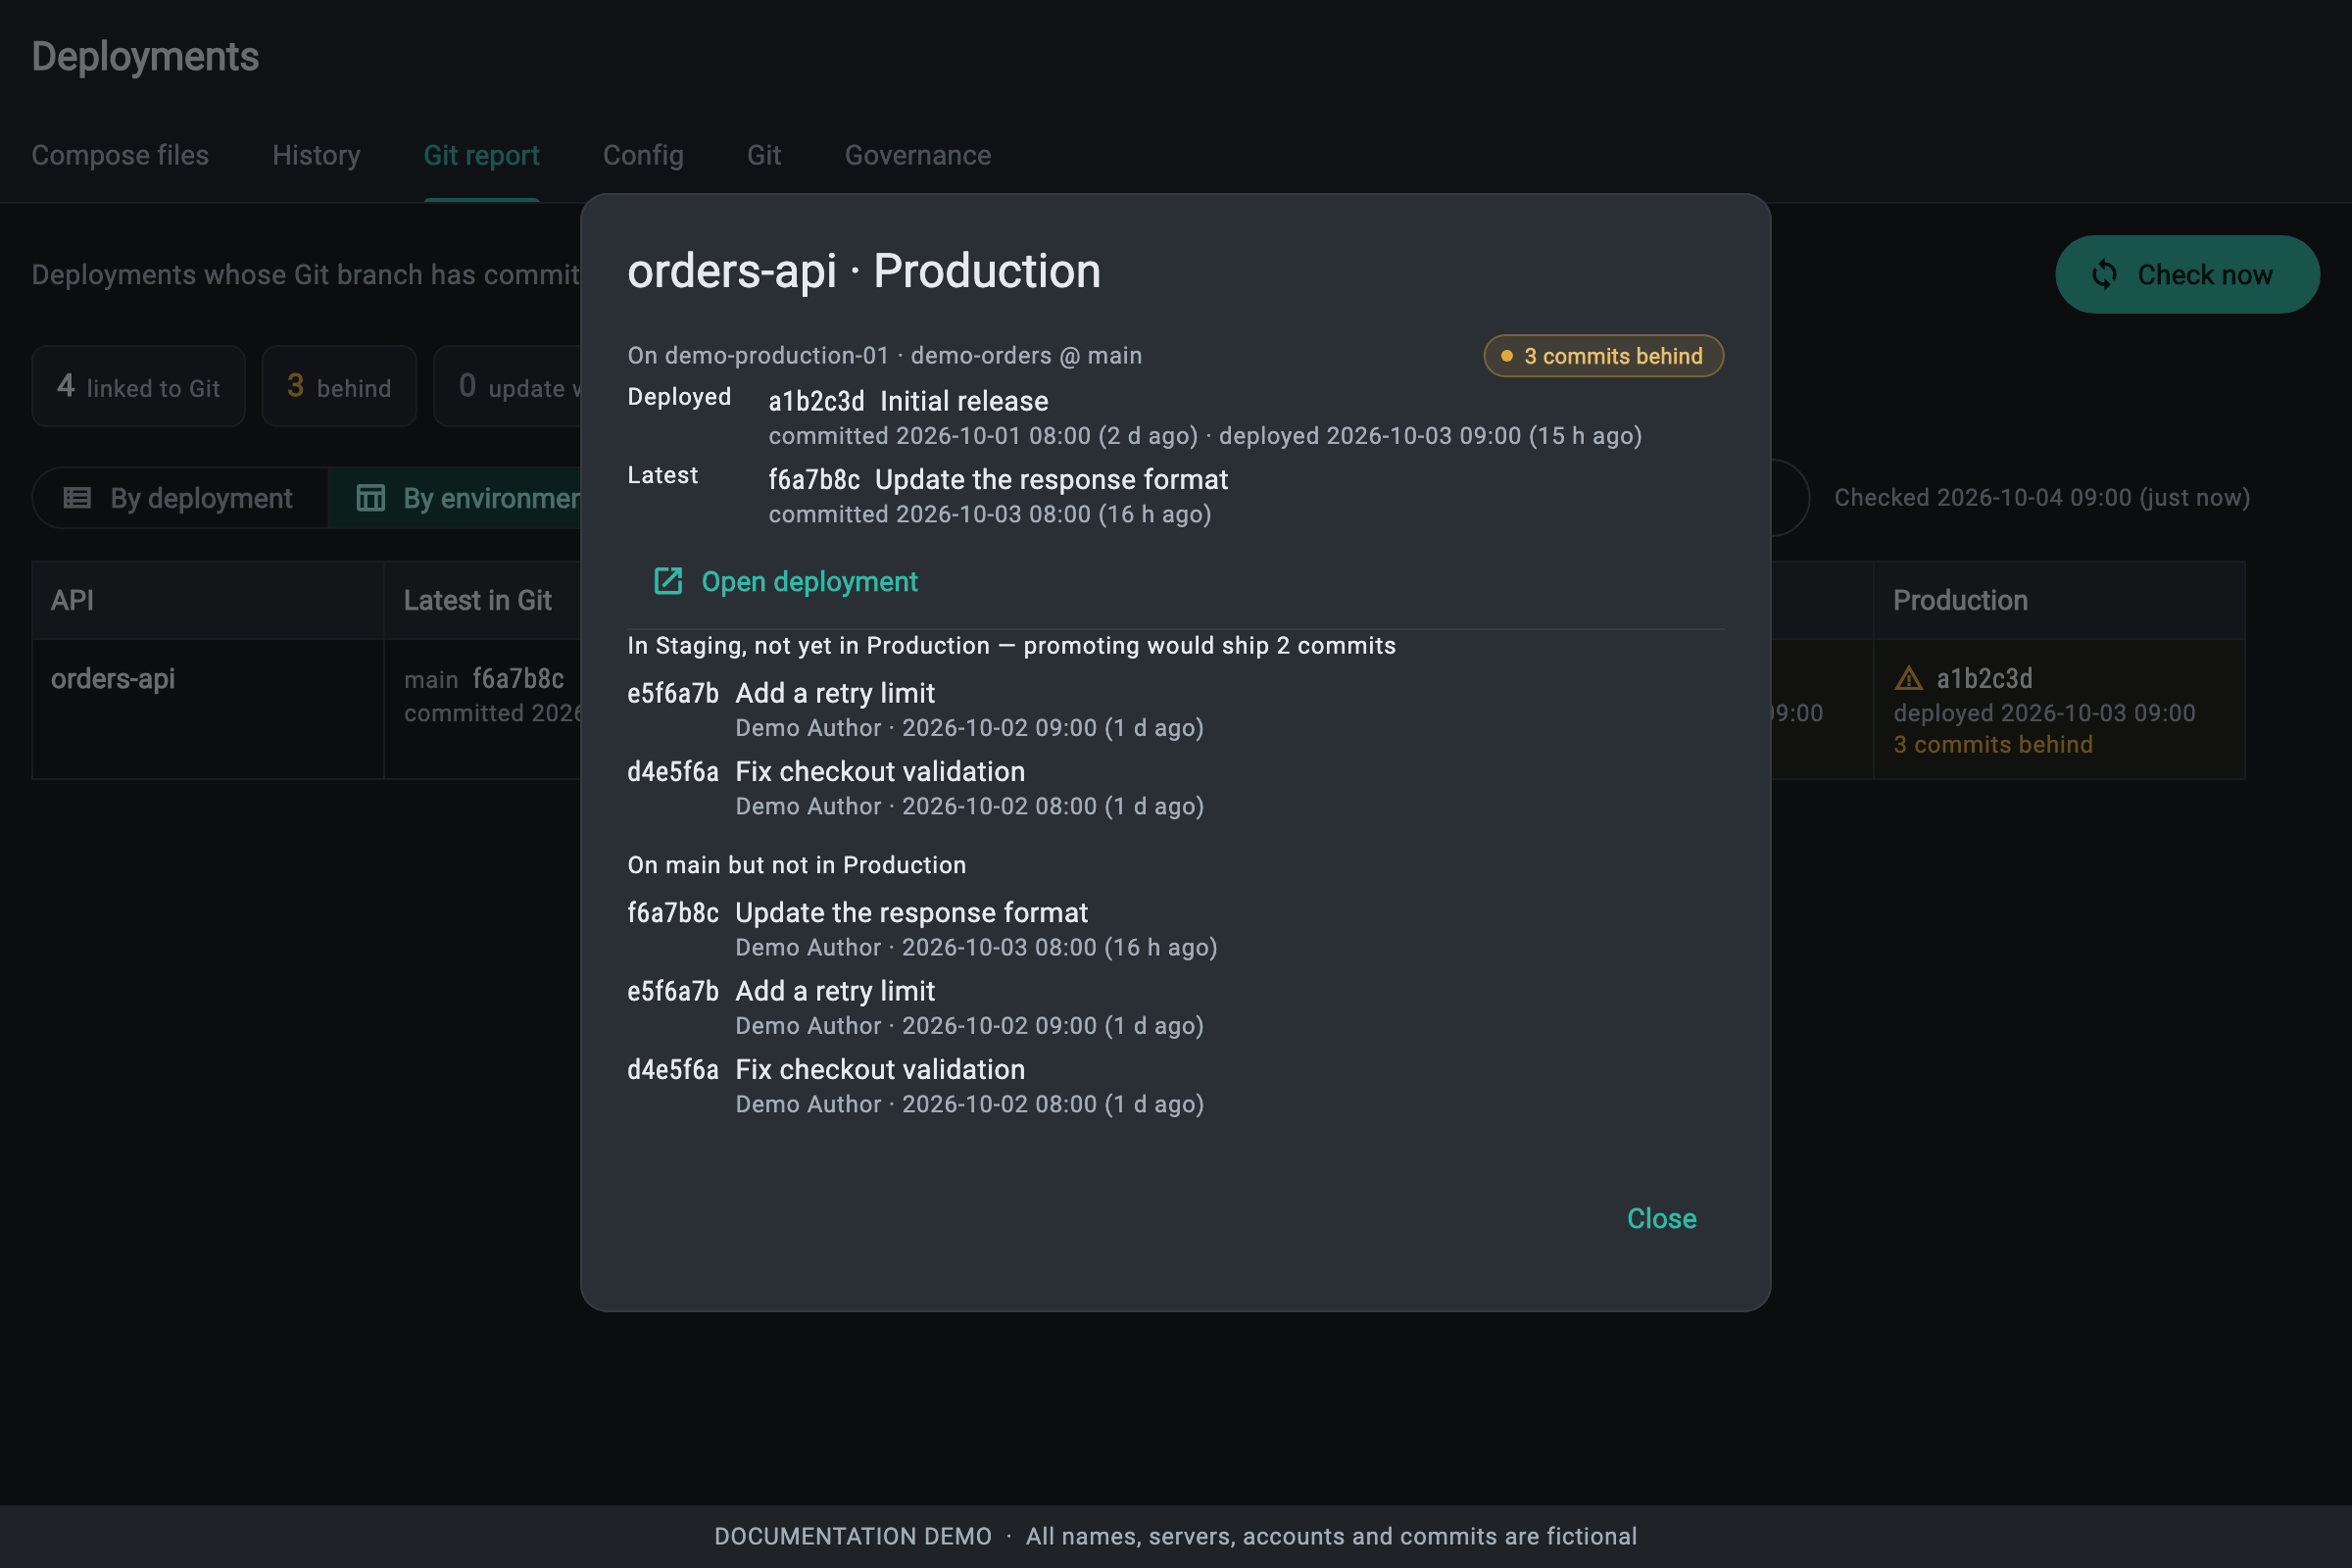Go to the Git tab
The width and height of the screenshot is (2352, 1568).
[x=764, y=155]
